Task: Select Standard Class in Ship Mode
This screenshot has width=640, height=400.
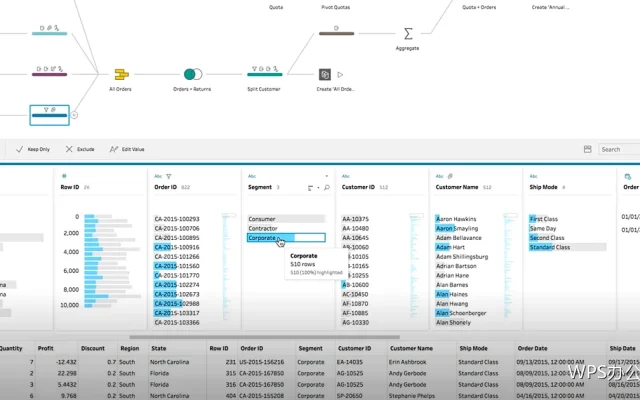Action: tap(550, 247)
